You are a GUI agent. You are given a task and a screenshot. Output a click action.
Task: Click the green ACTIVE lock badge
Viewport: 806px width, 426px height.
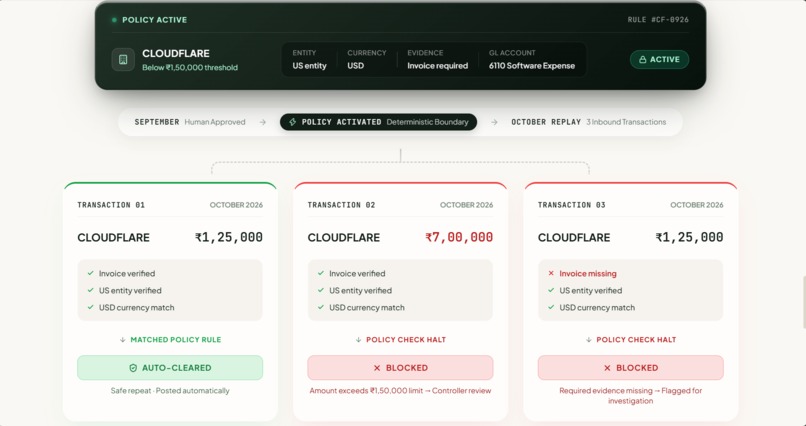click(x=659, y=60)
